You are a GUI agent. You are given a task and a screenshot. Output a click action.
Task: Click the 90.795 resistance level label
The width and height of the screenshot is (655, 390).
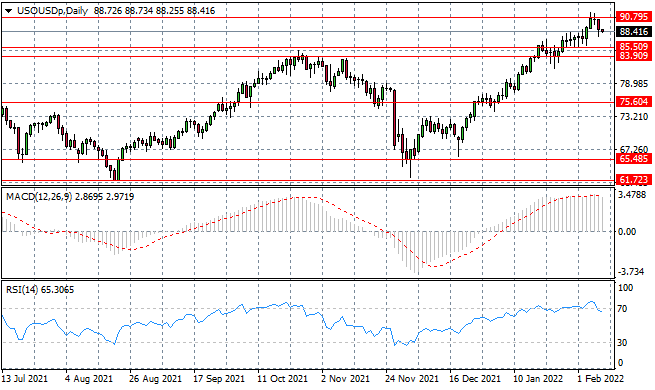click(634, 17)
